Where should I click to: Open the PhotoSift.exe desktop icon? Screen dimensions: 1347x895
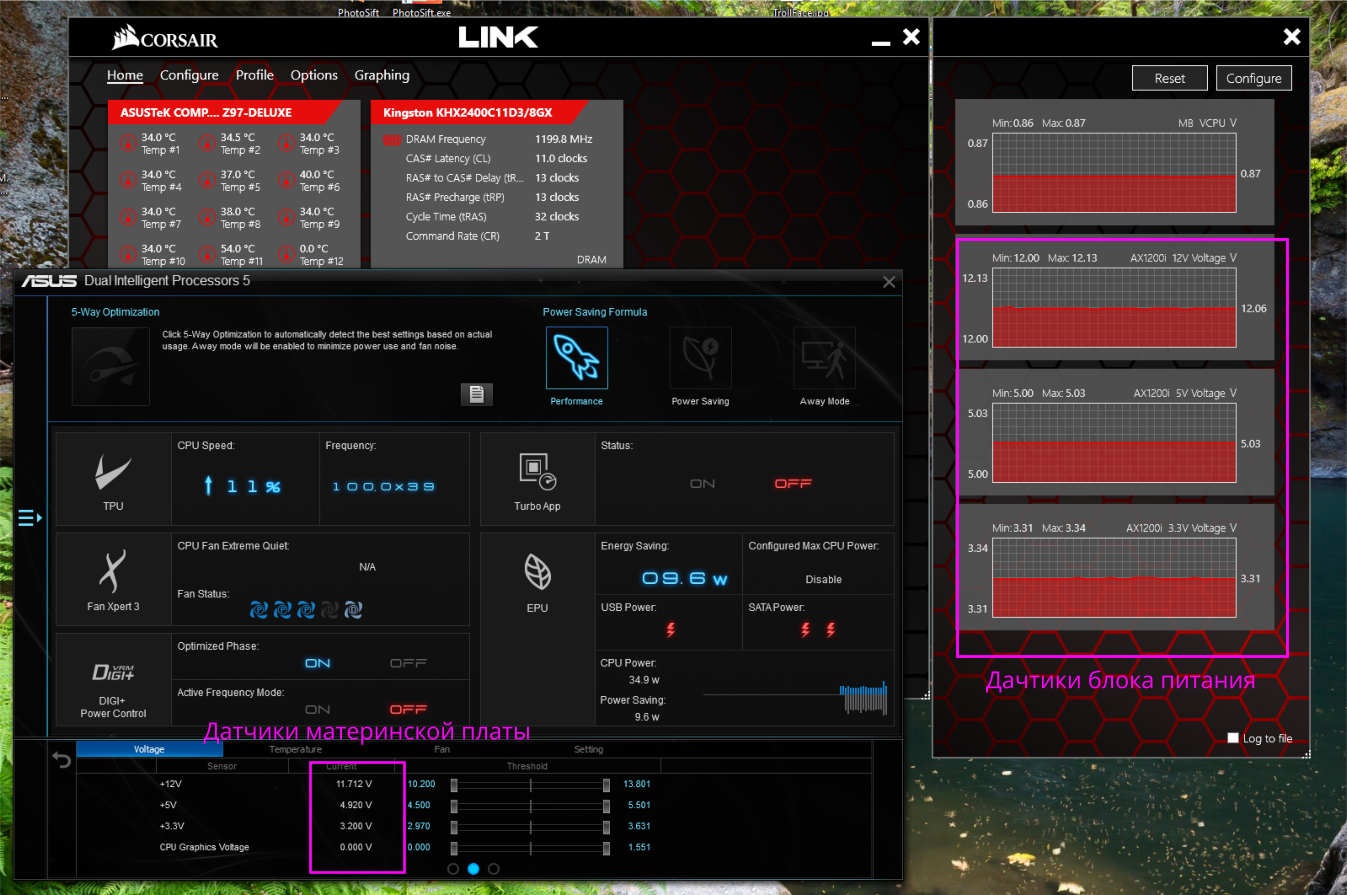[421, 10]
